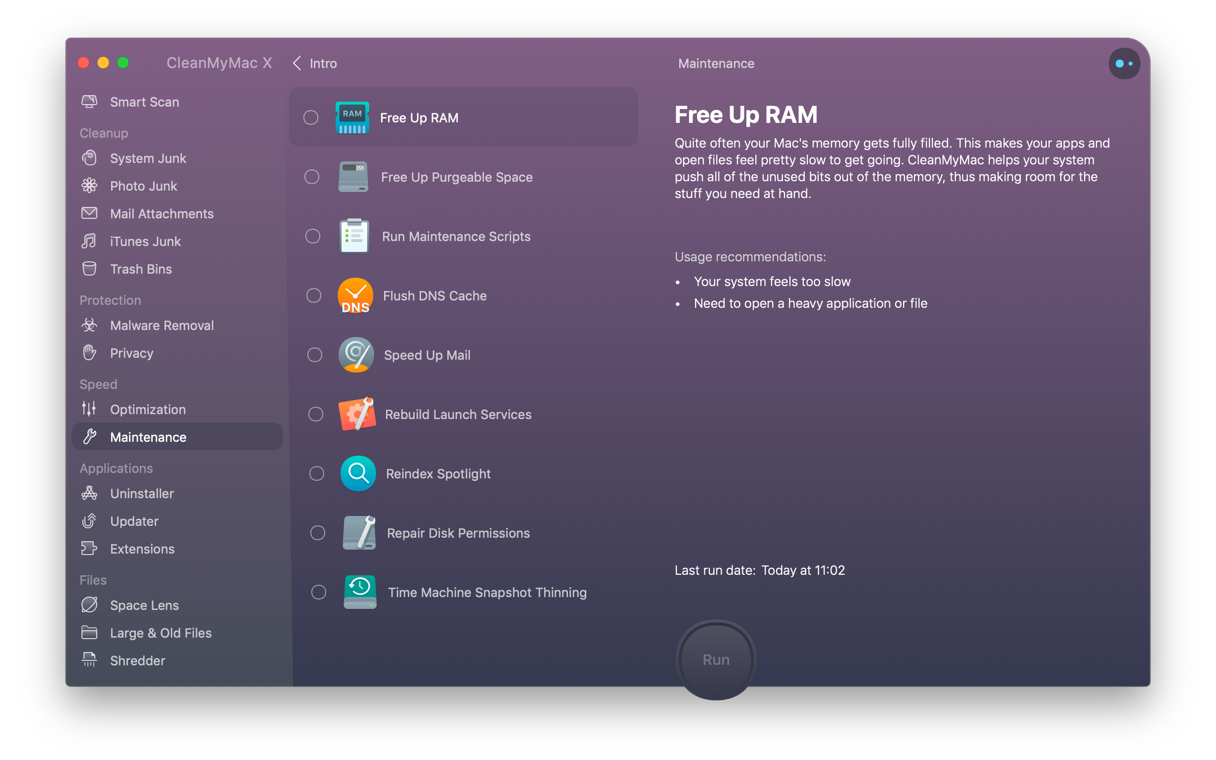
Task: Click the Large & Old Files folder icon
Action: pos(90,633)
